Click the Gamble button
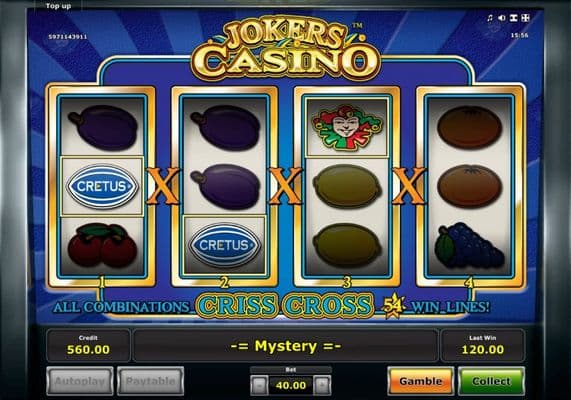Image resolution: width=571 pixels, height=400 pixels. [421, 381]
